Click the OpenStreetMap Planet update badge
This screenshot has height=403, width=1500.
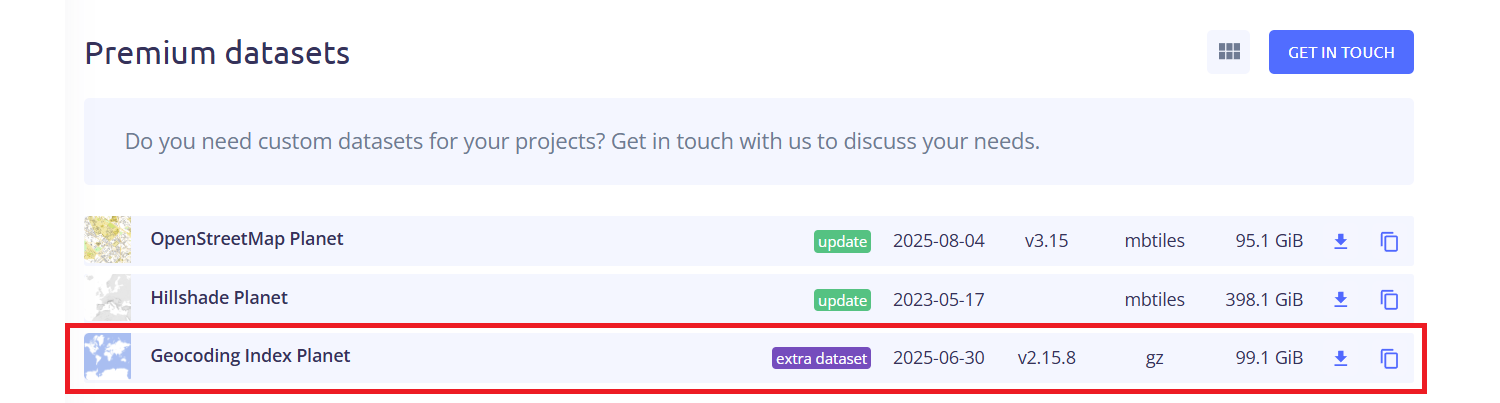point(842,241)
